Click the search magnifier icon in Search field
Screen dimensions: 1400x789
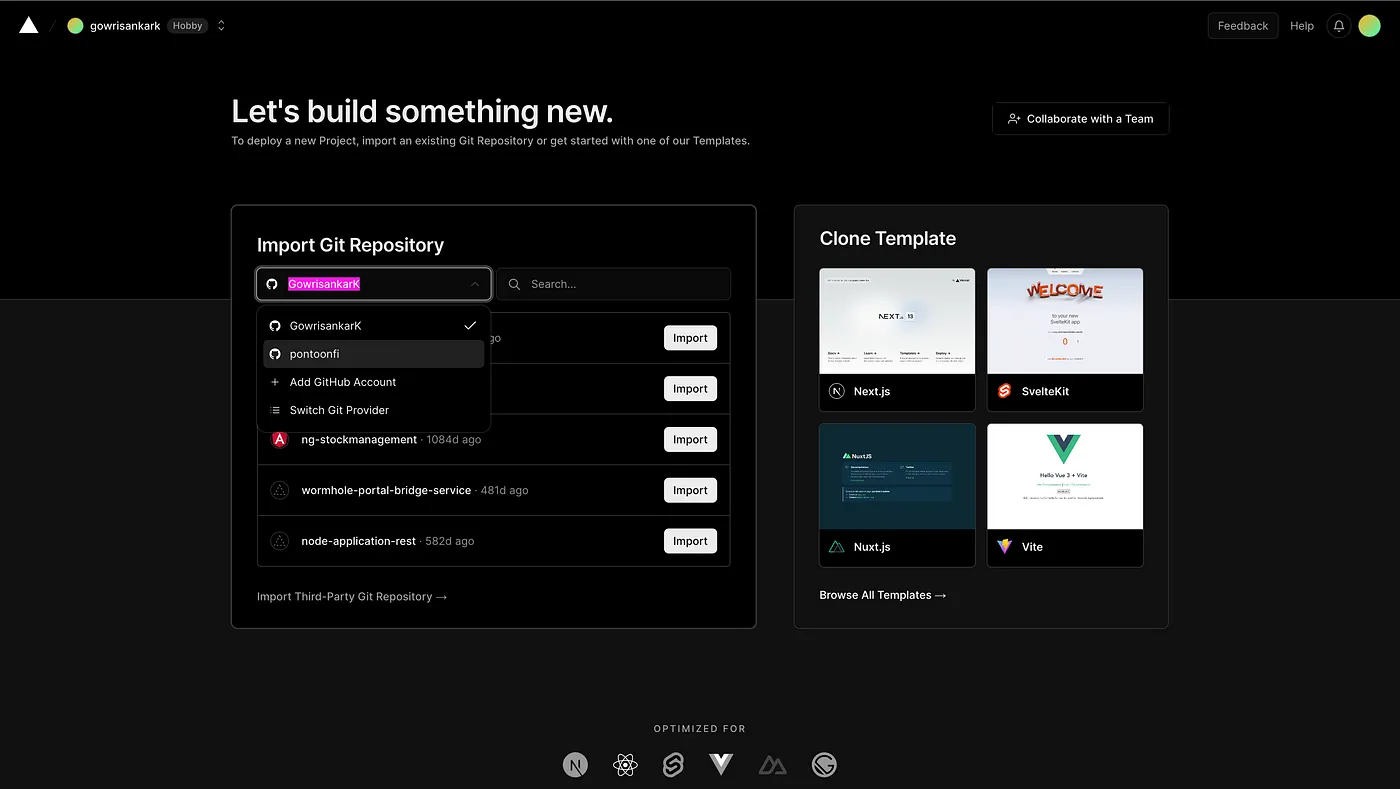point(514,284)
